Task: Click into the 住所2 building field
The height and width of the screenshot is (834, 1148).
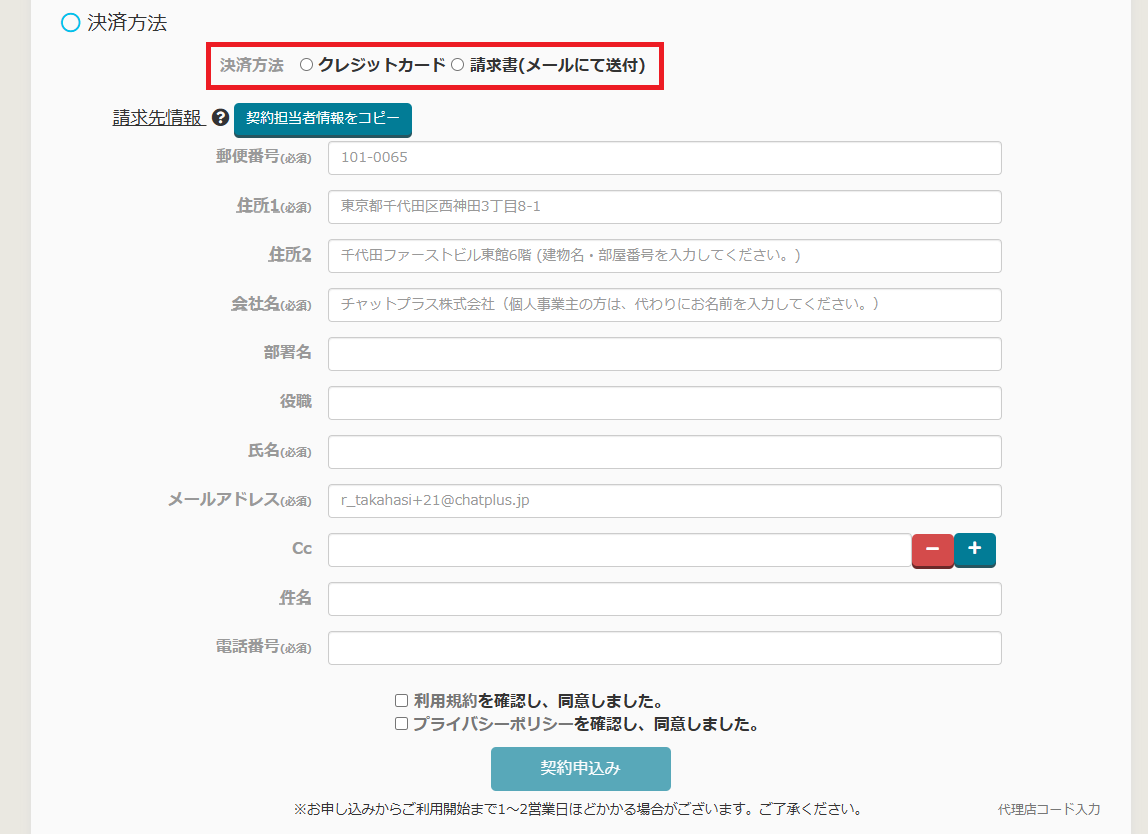Action: click(x=664, y=256)
